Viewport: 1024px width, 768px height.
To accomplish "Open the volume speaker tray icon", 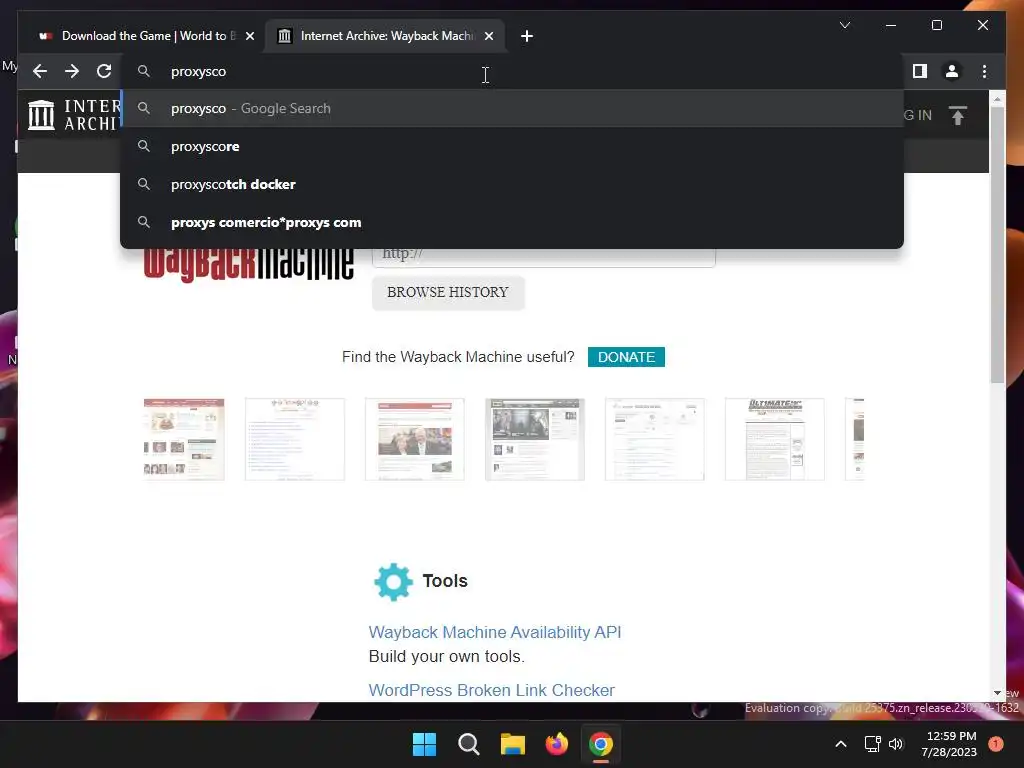I will pyautogui.click(x=896, y=744).
